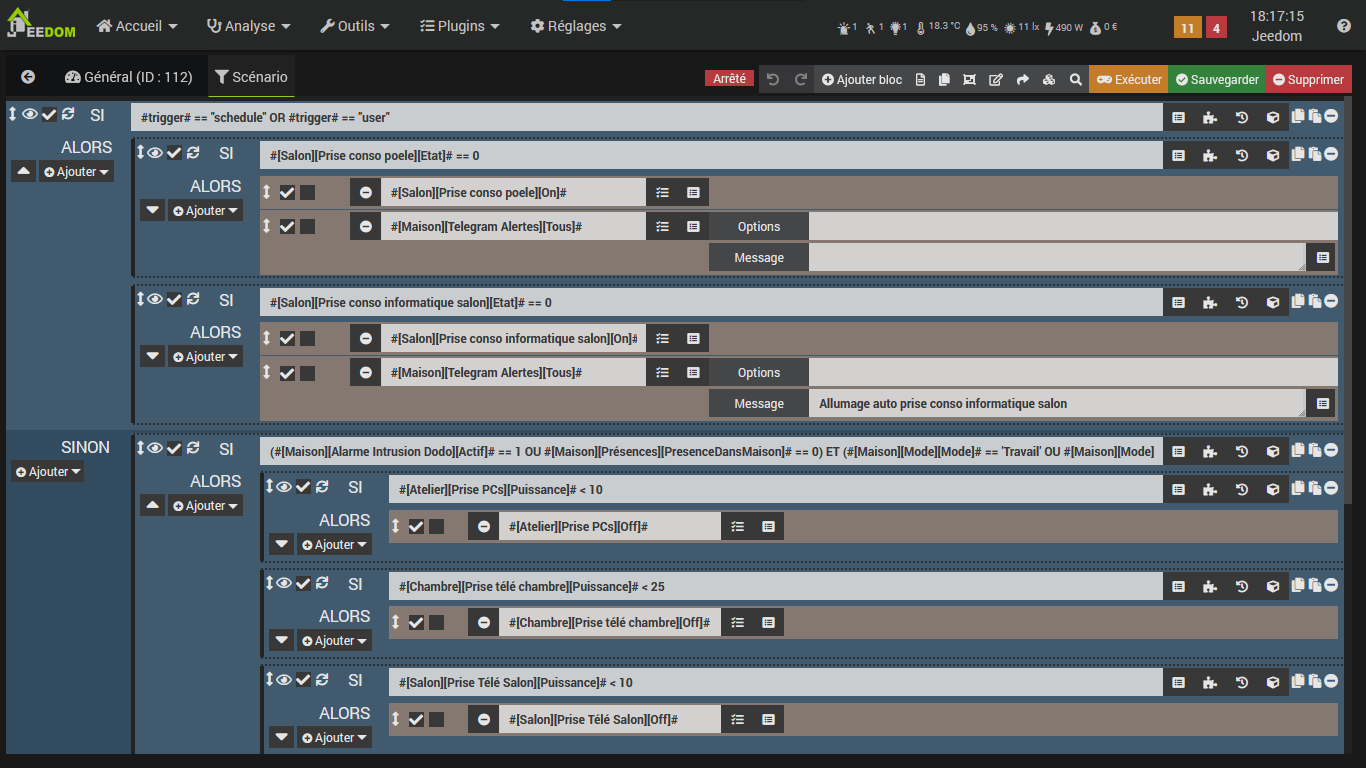Click the undo arrow in the scenario toolbar

point(772,80)
